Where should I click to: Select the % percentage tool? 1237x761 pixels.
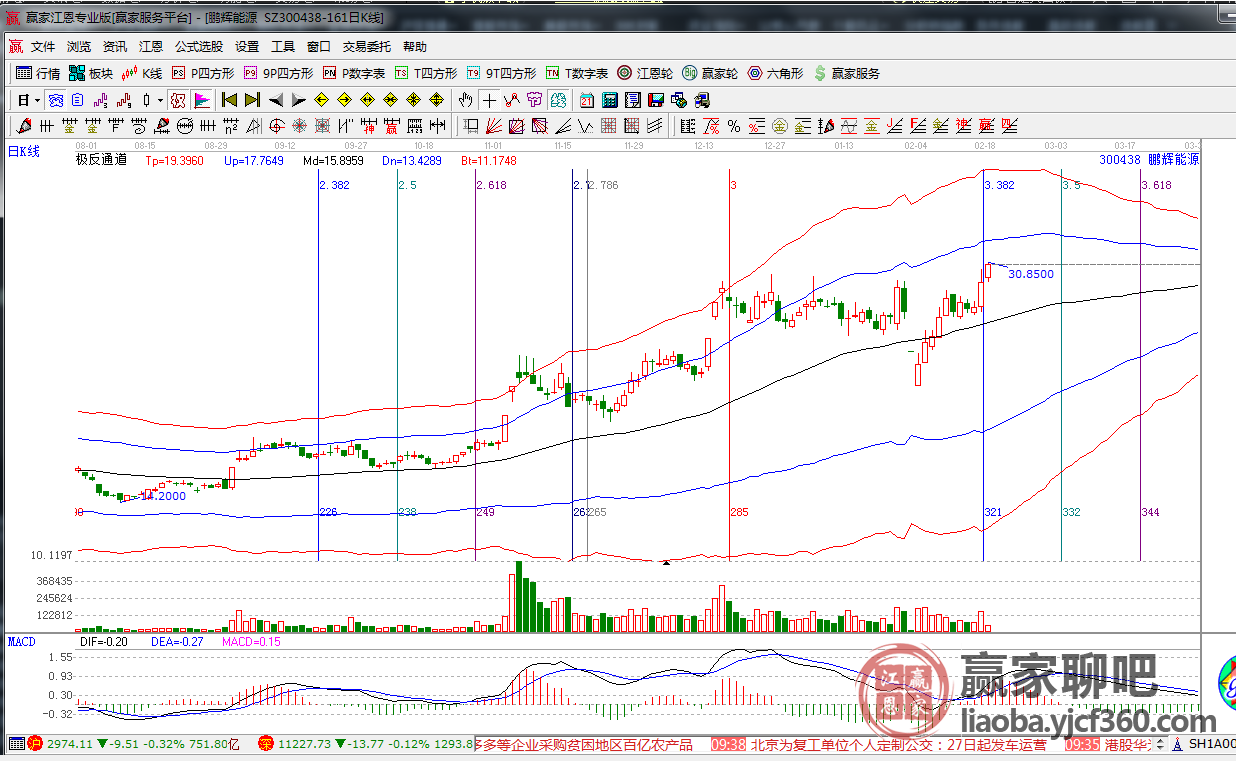(733, 126)
